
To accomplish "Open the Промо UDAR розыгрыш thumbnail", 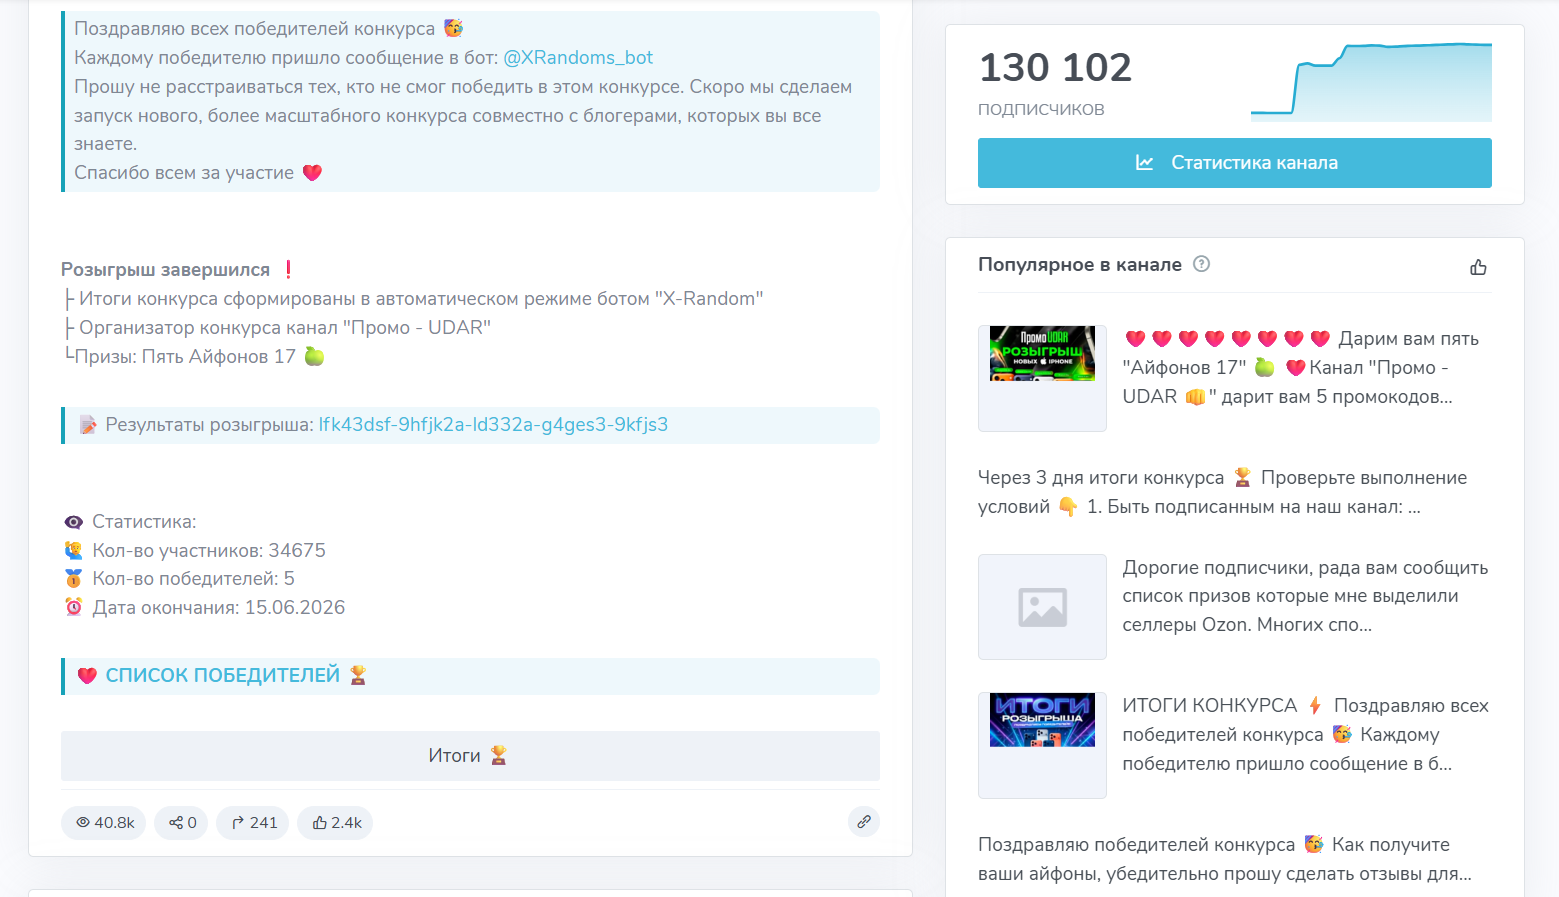I will [x=1042, y=378].
